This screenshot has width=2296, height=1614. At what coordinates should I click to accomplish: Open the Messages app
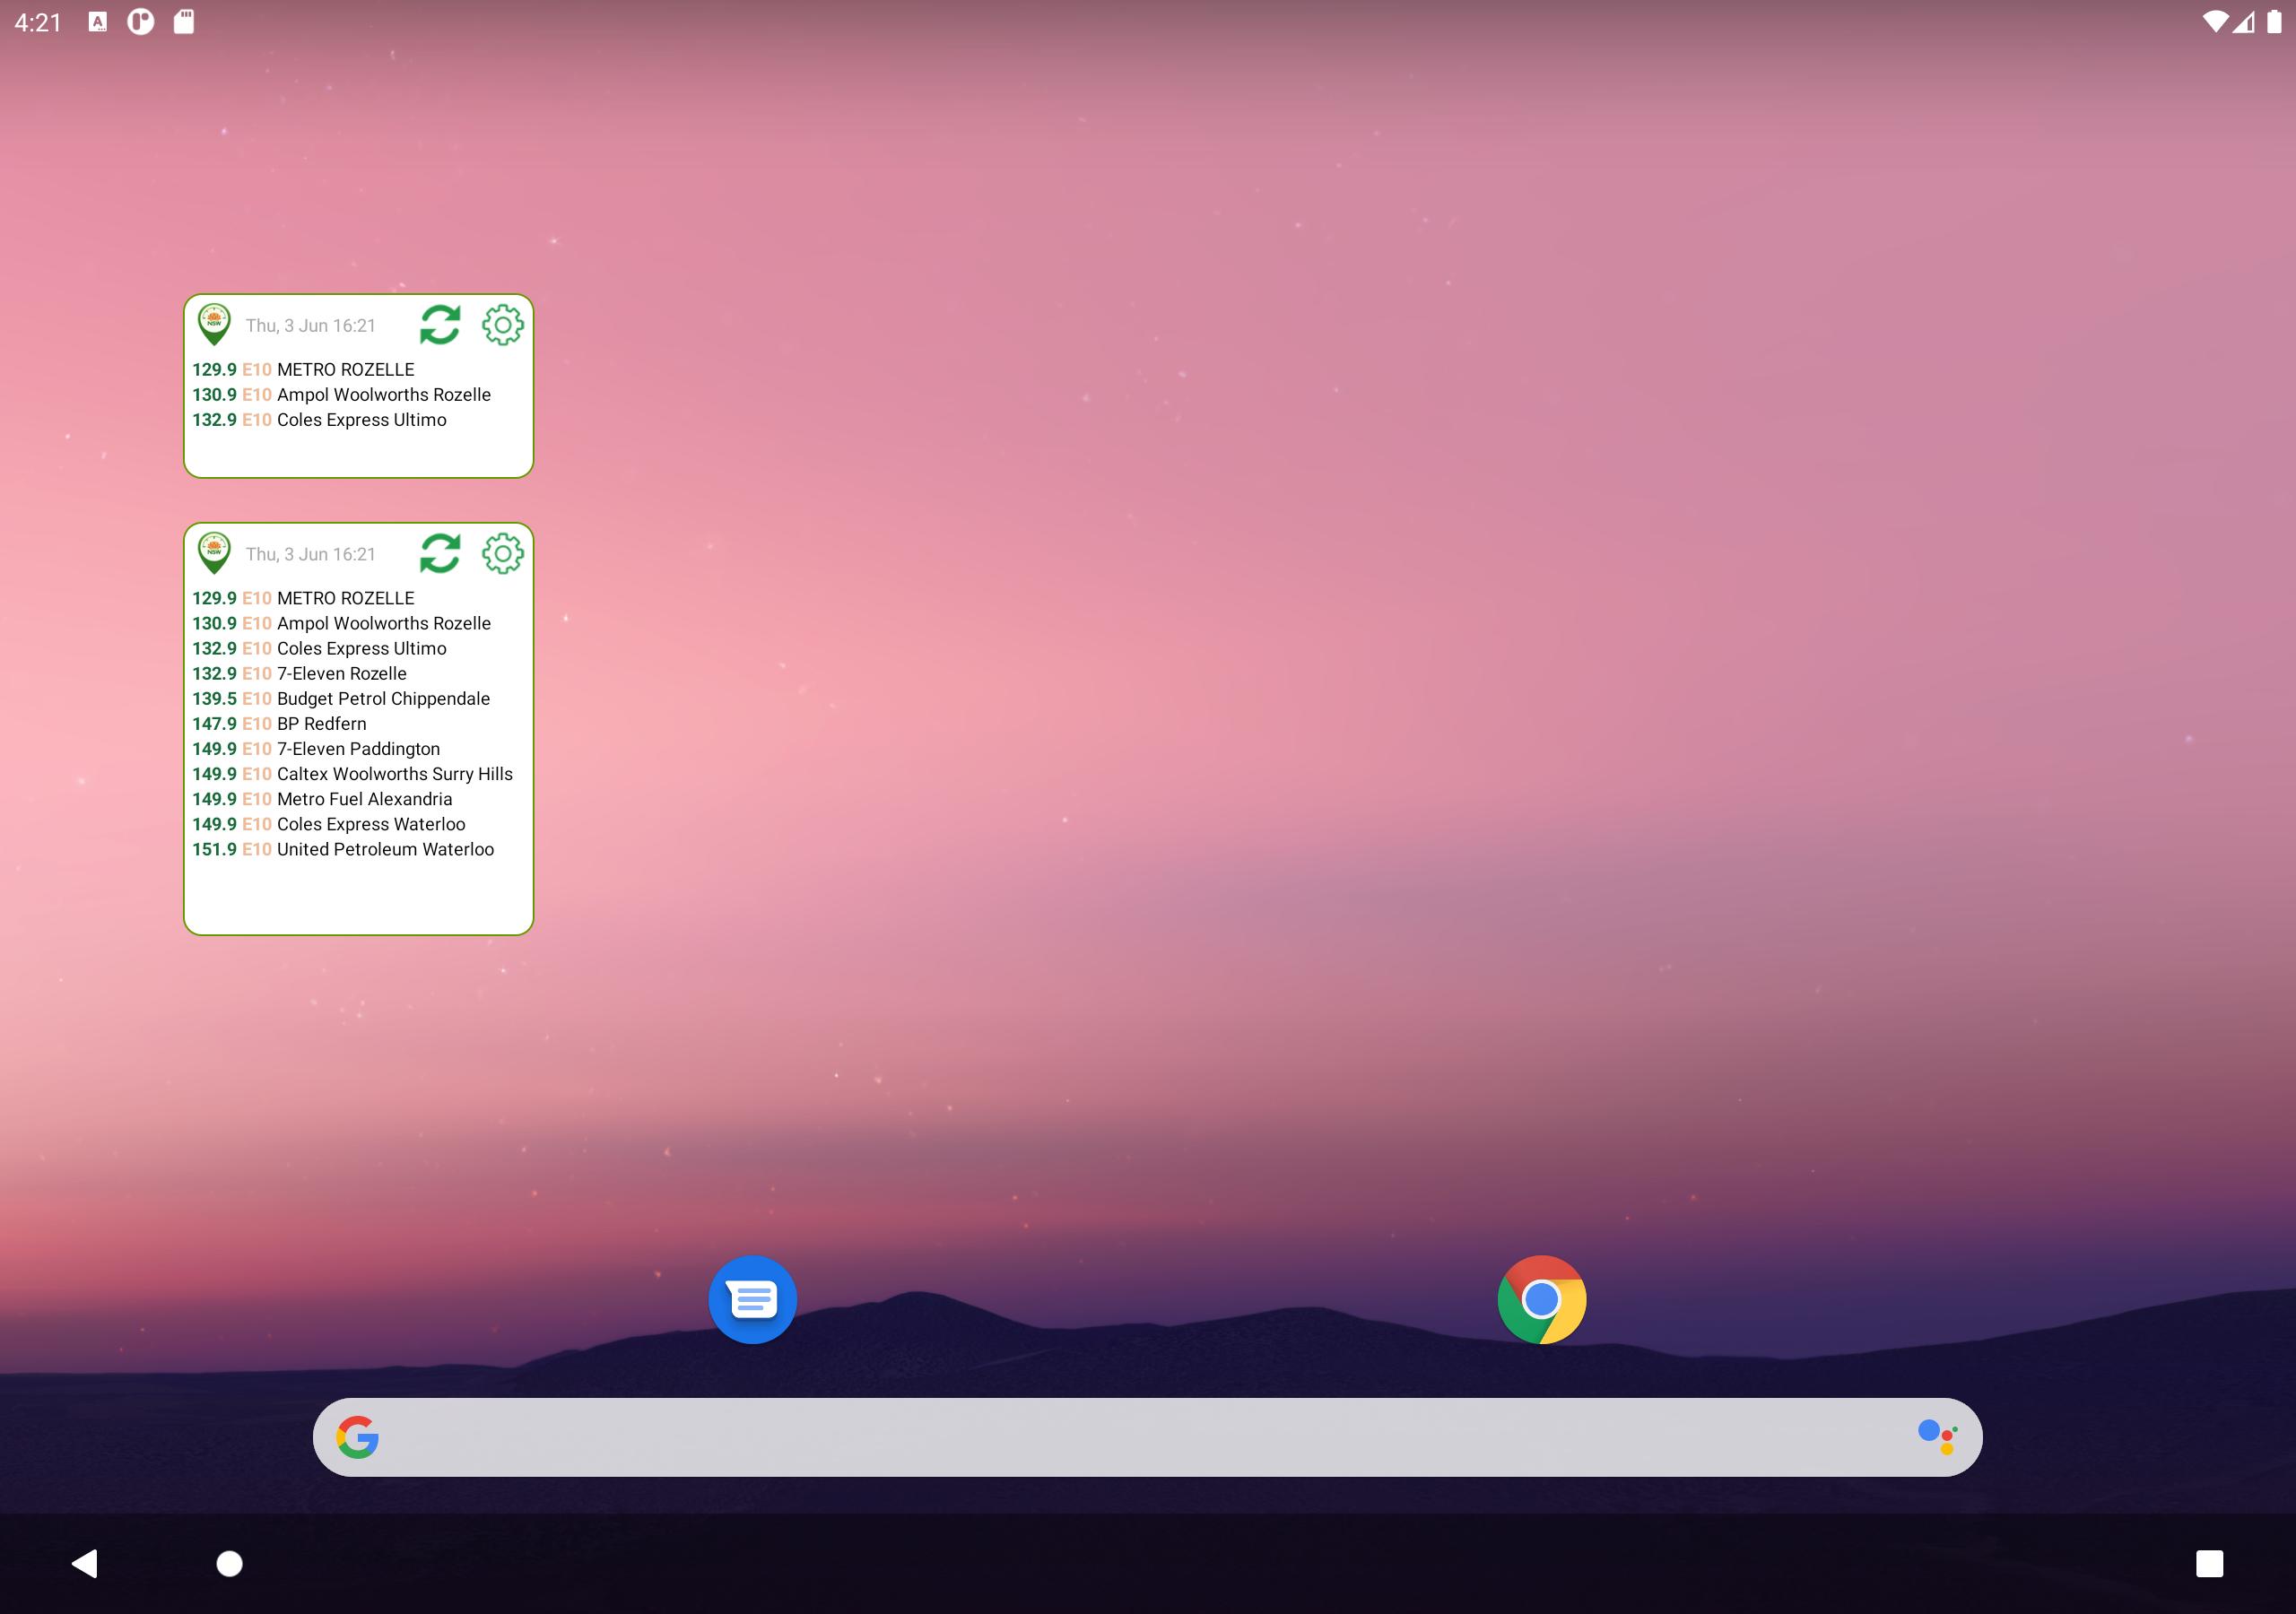pyautogui.click(x=752, y=1299)
